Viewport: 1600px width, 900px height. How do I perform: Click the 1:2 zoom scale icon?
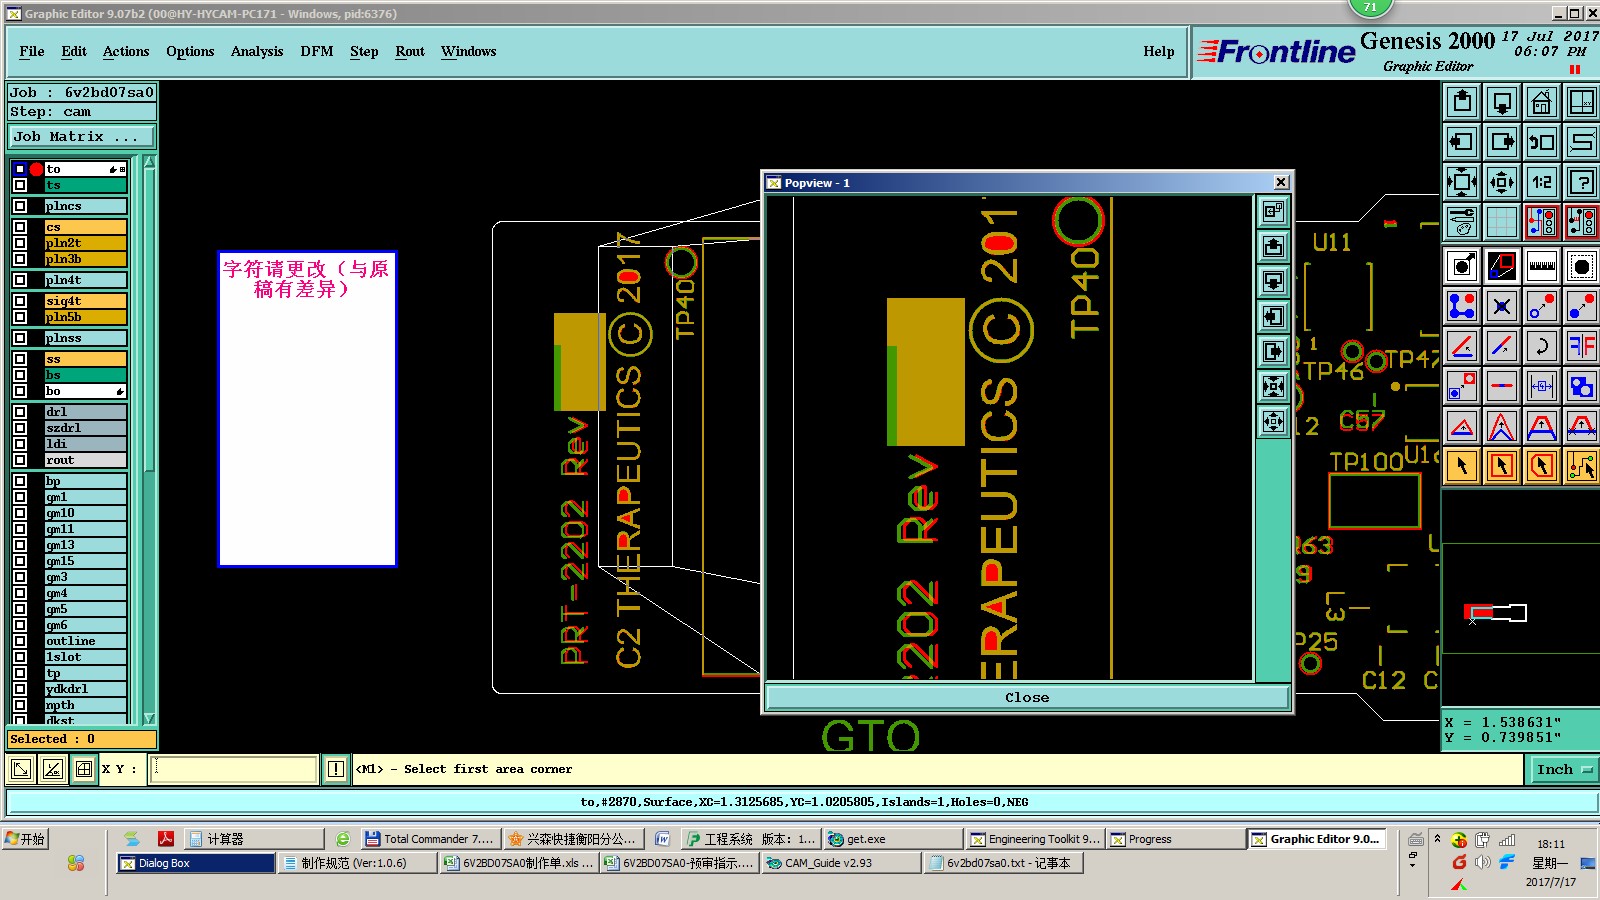(1542, 182)
